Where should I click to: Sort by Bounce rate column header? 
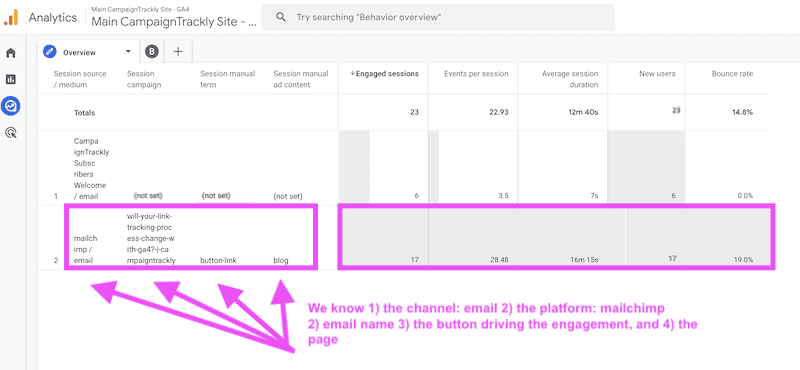pos(732,74)
